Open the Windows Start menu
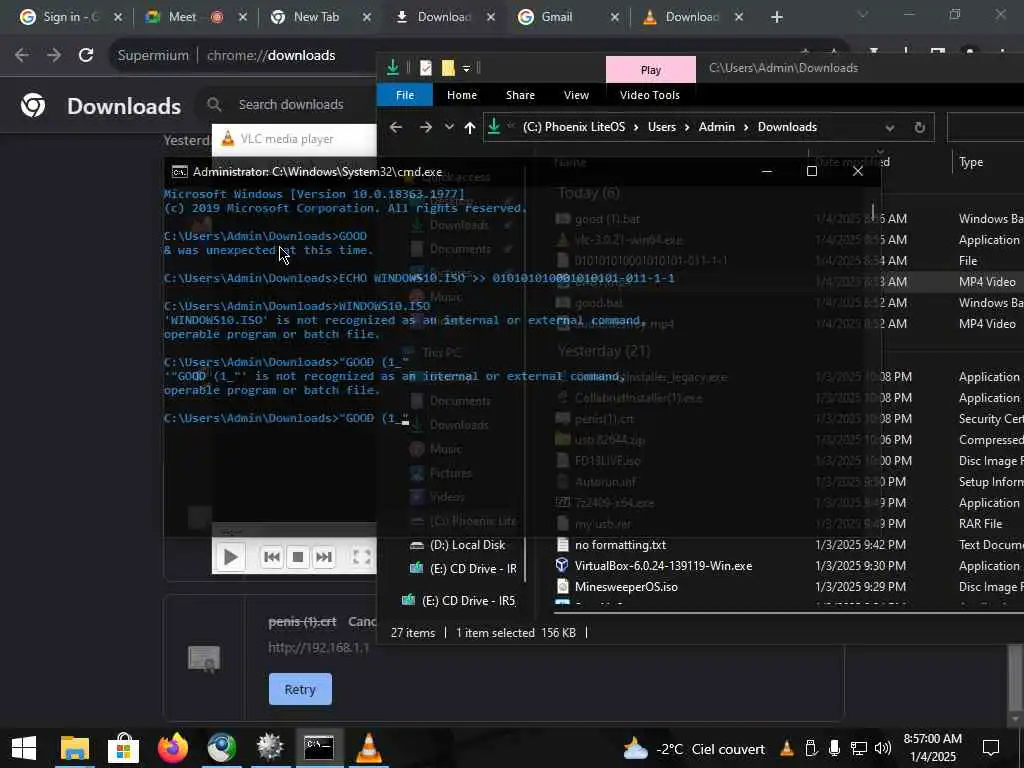The height and width of the screenshot is (768, 1024). [24, 748]
